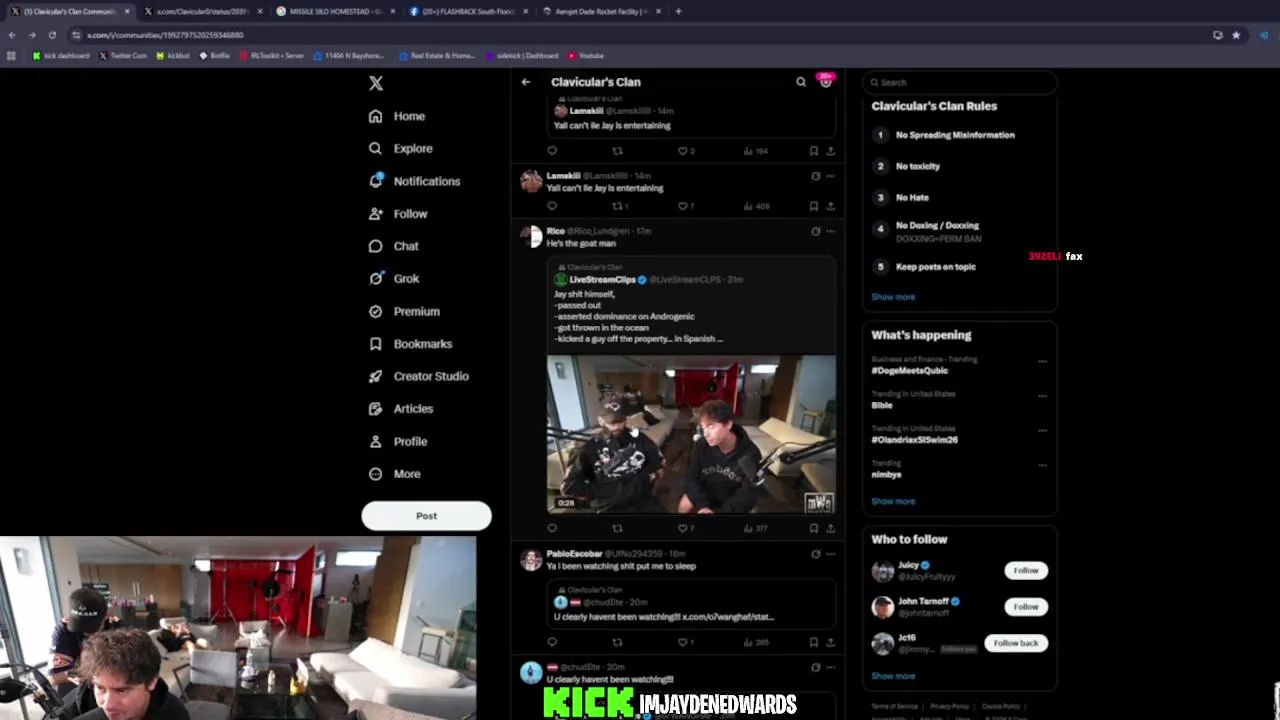Viewport: 1280px width, 720px height.
Task: Repost the Lamskiii post with 409 views
Action: [620, 206]
